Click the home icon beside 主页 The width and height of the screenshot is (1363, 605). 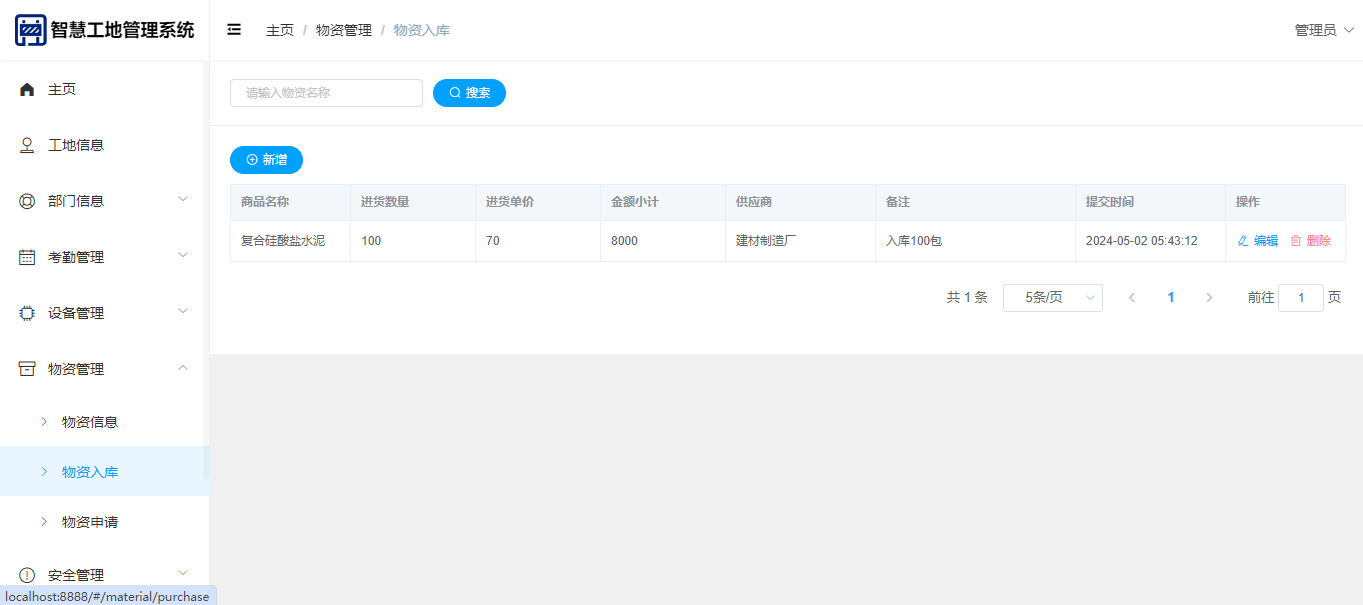click(x=27, y=90)
